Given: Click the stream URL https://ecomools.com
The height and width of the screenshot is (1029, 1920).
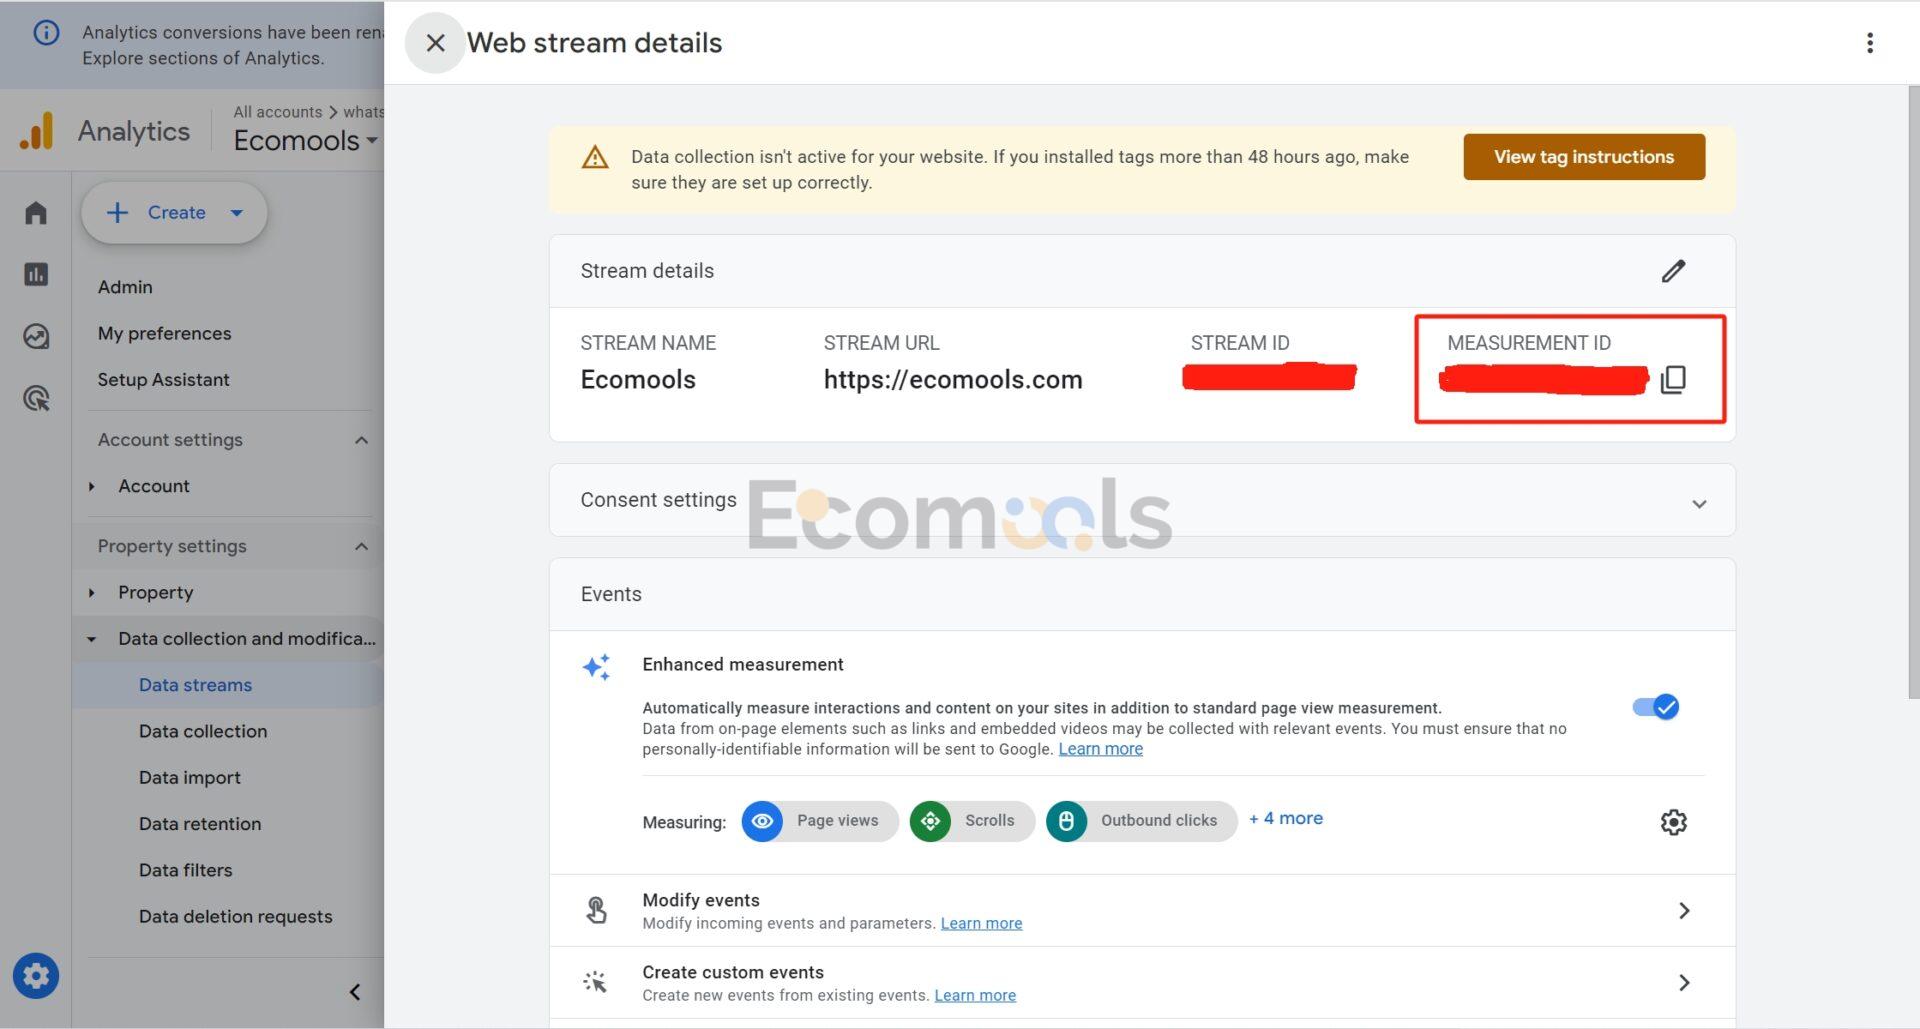Looking at the screenshot, I should [x=953, y=380].
